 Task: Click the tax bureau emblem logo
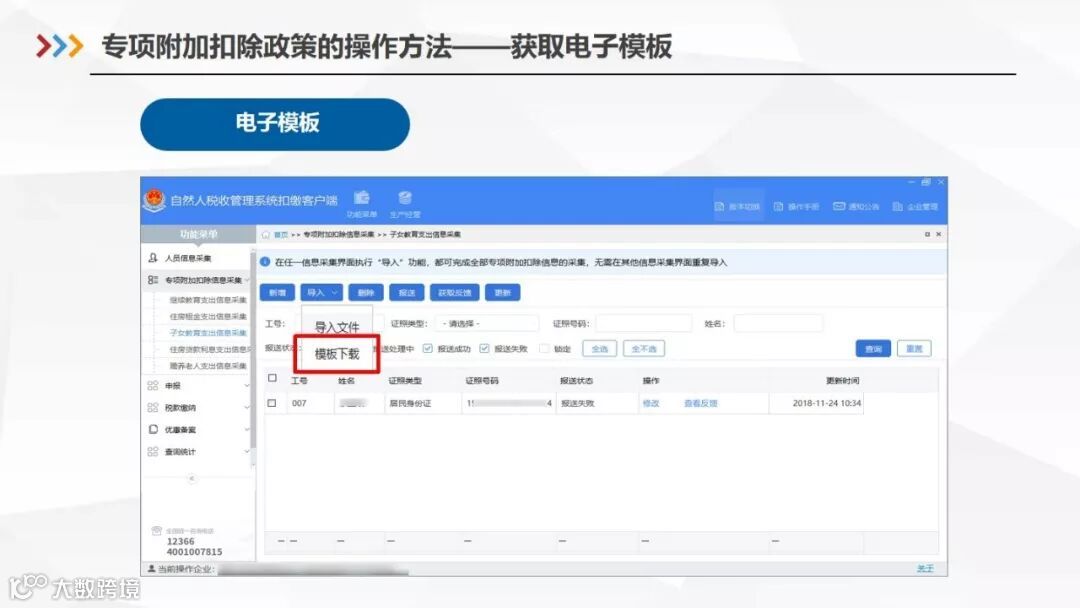coord(154,200)
